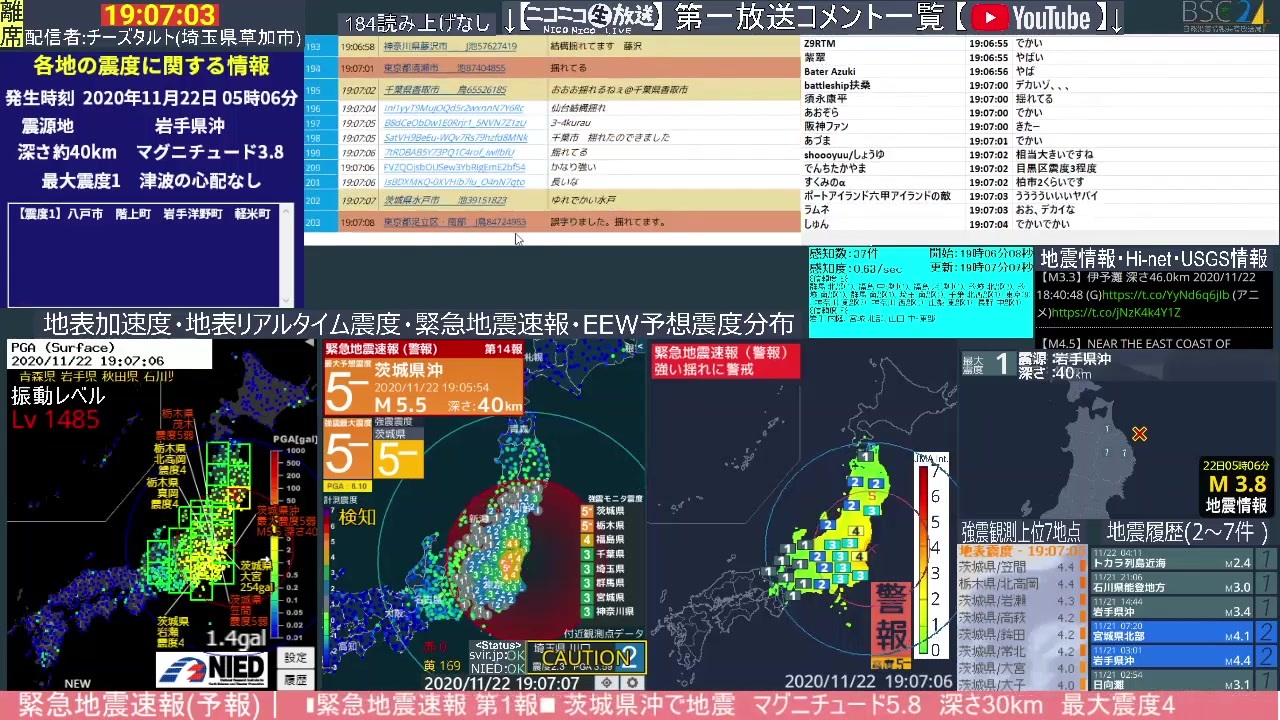This screenshot has width=1280, height=720.
Task: Click the 第14報 report number label
Action: coord(503,349)
